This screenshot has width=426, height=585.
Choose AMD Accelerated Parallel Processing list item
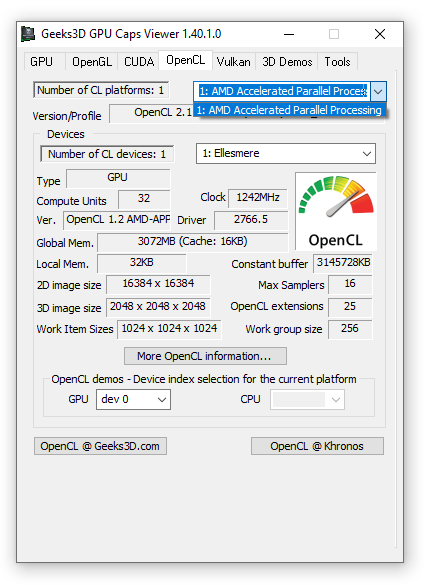289,110
